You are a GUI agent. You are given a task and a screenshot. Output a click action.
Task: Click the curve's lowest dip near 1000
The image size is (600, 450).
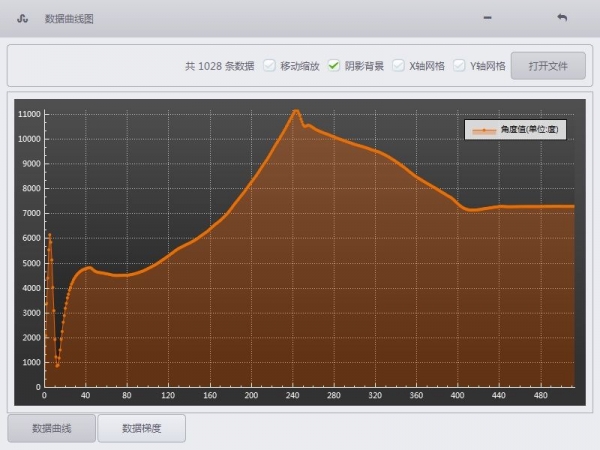point(57,365)
